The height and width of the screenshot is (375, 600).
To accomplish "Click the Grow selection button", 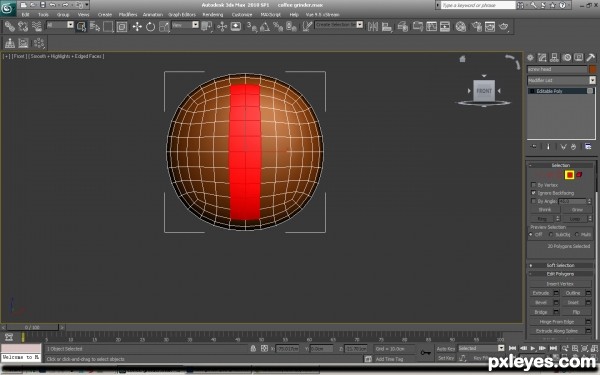I will coord(577,210).
